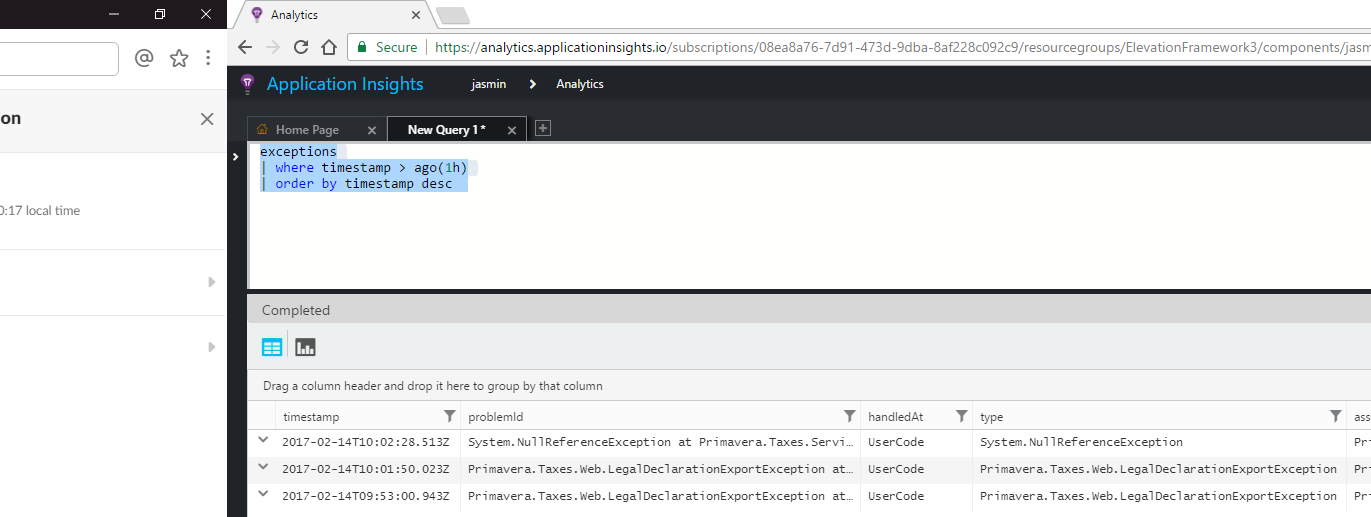Switch to the Home Page tab

pyautogui.click(x=307, y=130)
